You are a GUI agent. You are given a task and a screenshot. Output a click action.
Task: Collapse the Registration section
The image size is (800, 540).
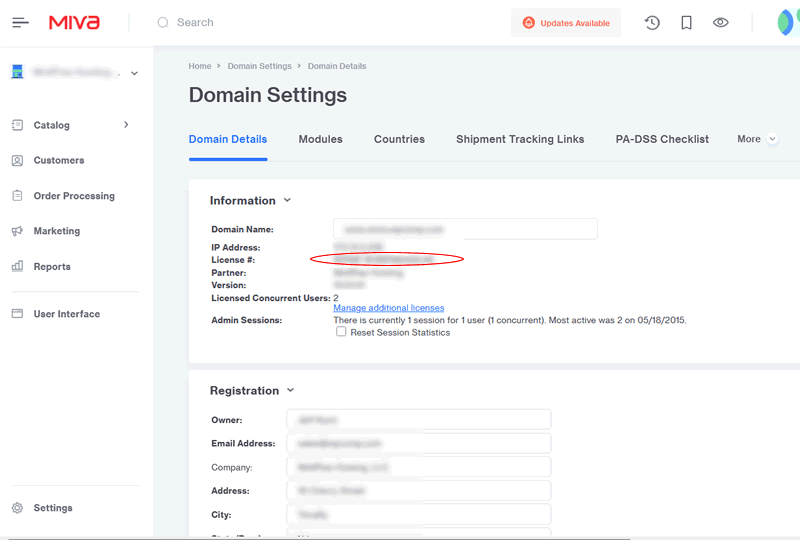291,390
